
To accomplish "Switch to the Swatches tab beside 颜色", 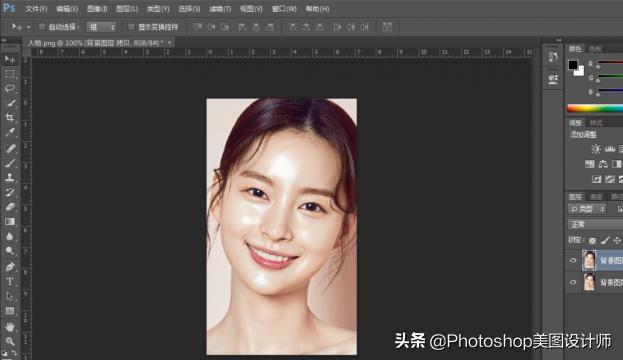I will coord(595,49).
